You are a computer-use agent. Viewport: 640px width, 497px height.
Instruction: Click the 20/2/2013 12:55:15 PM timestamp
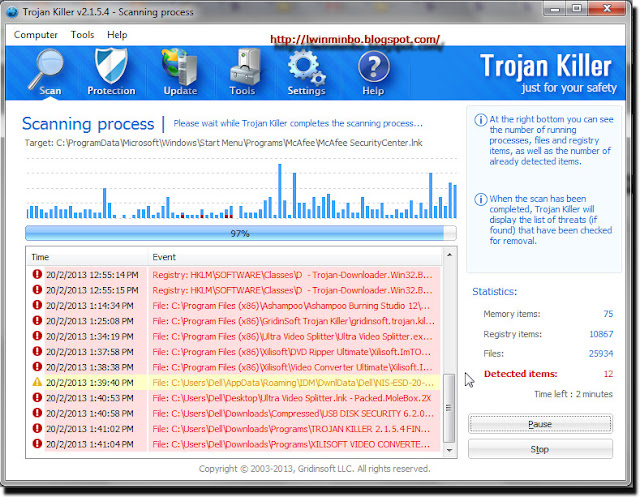92,290
